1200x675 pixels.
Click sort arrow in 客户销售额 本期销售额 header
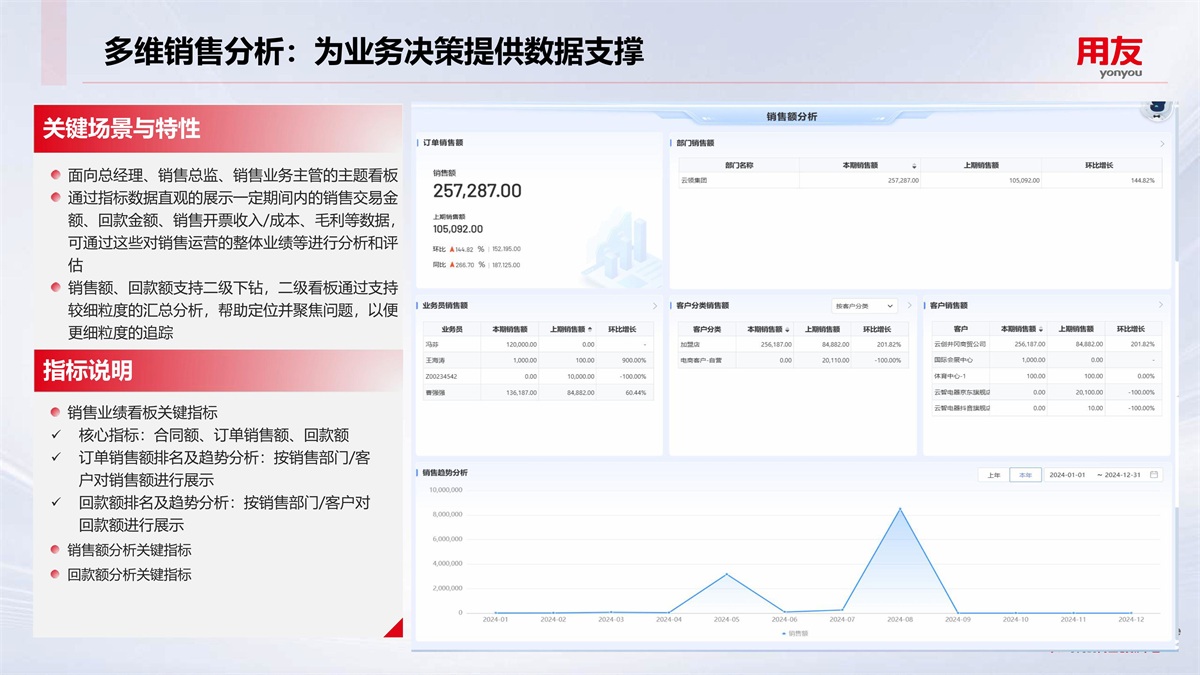pos(1042,329)
